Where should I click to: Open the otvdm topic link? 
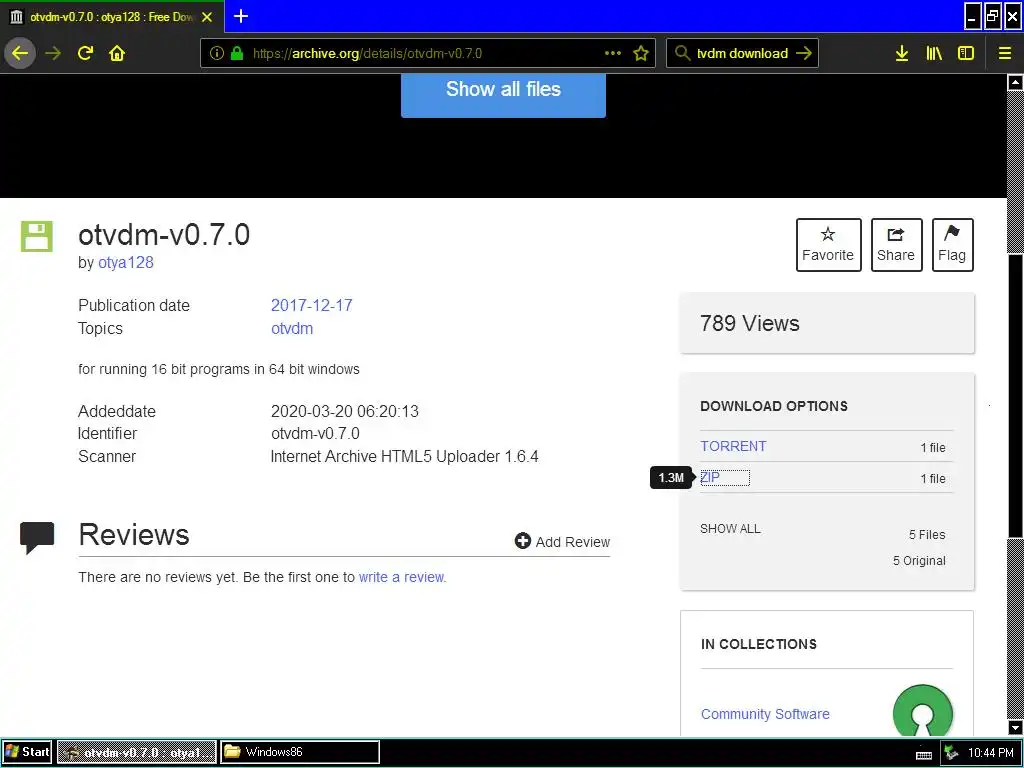click(292, 328)
